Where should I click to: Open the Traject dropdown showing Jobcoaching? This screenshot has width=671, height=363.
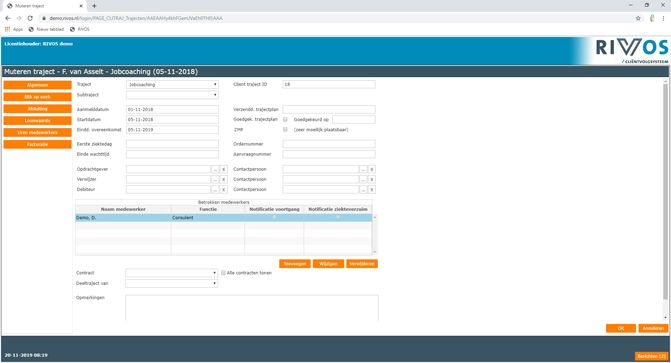point(172,85)
